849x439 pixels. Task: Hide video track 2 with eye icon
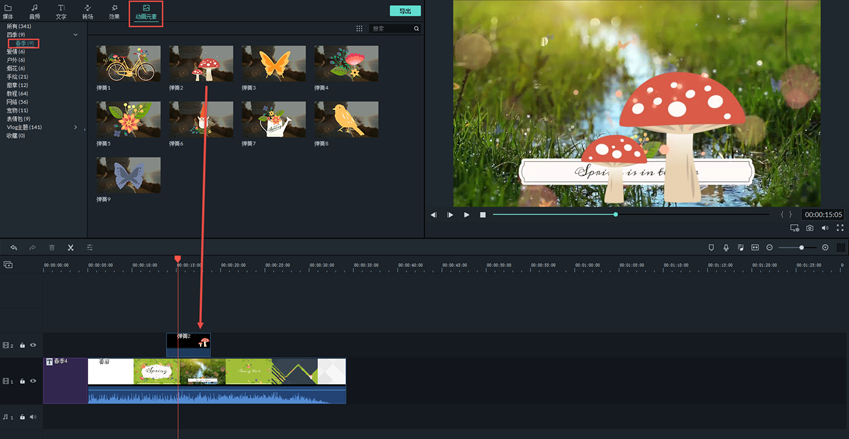pos(33,345)
